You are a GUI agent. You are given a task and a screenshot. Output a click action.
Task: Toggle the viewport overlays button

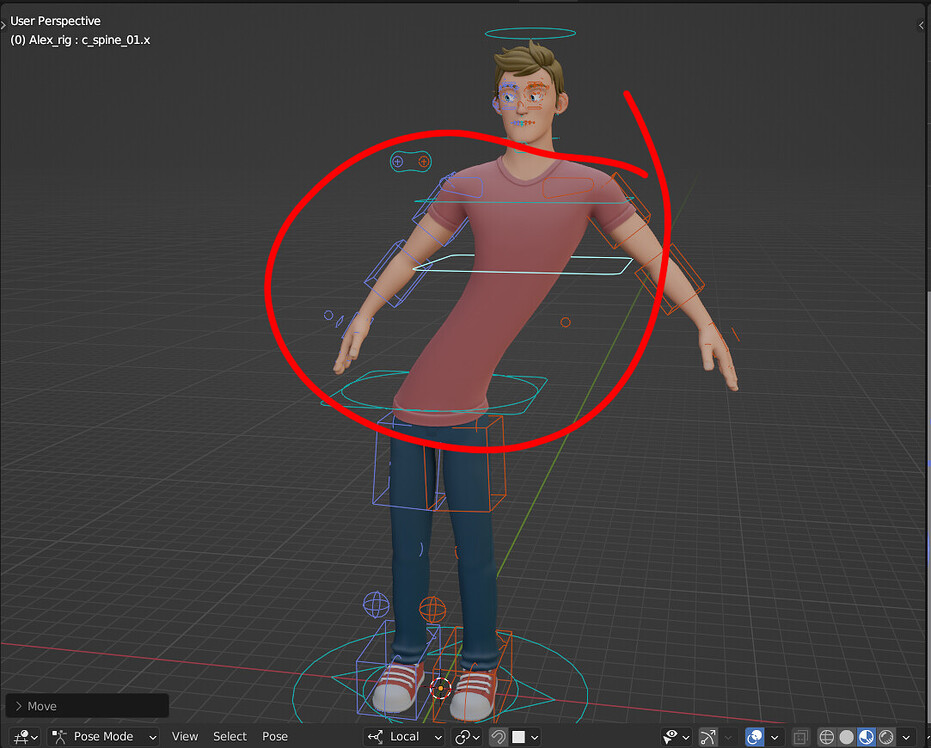tap(754, 737)
